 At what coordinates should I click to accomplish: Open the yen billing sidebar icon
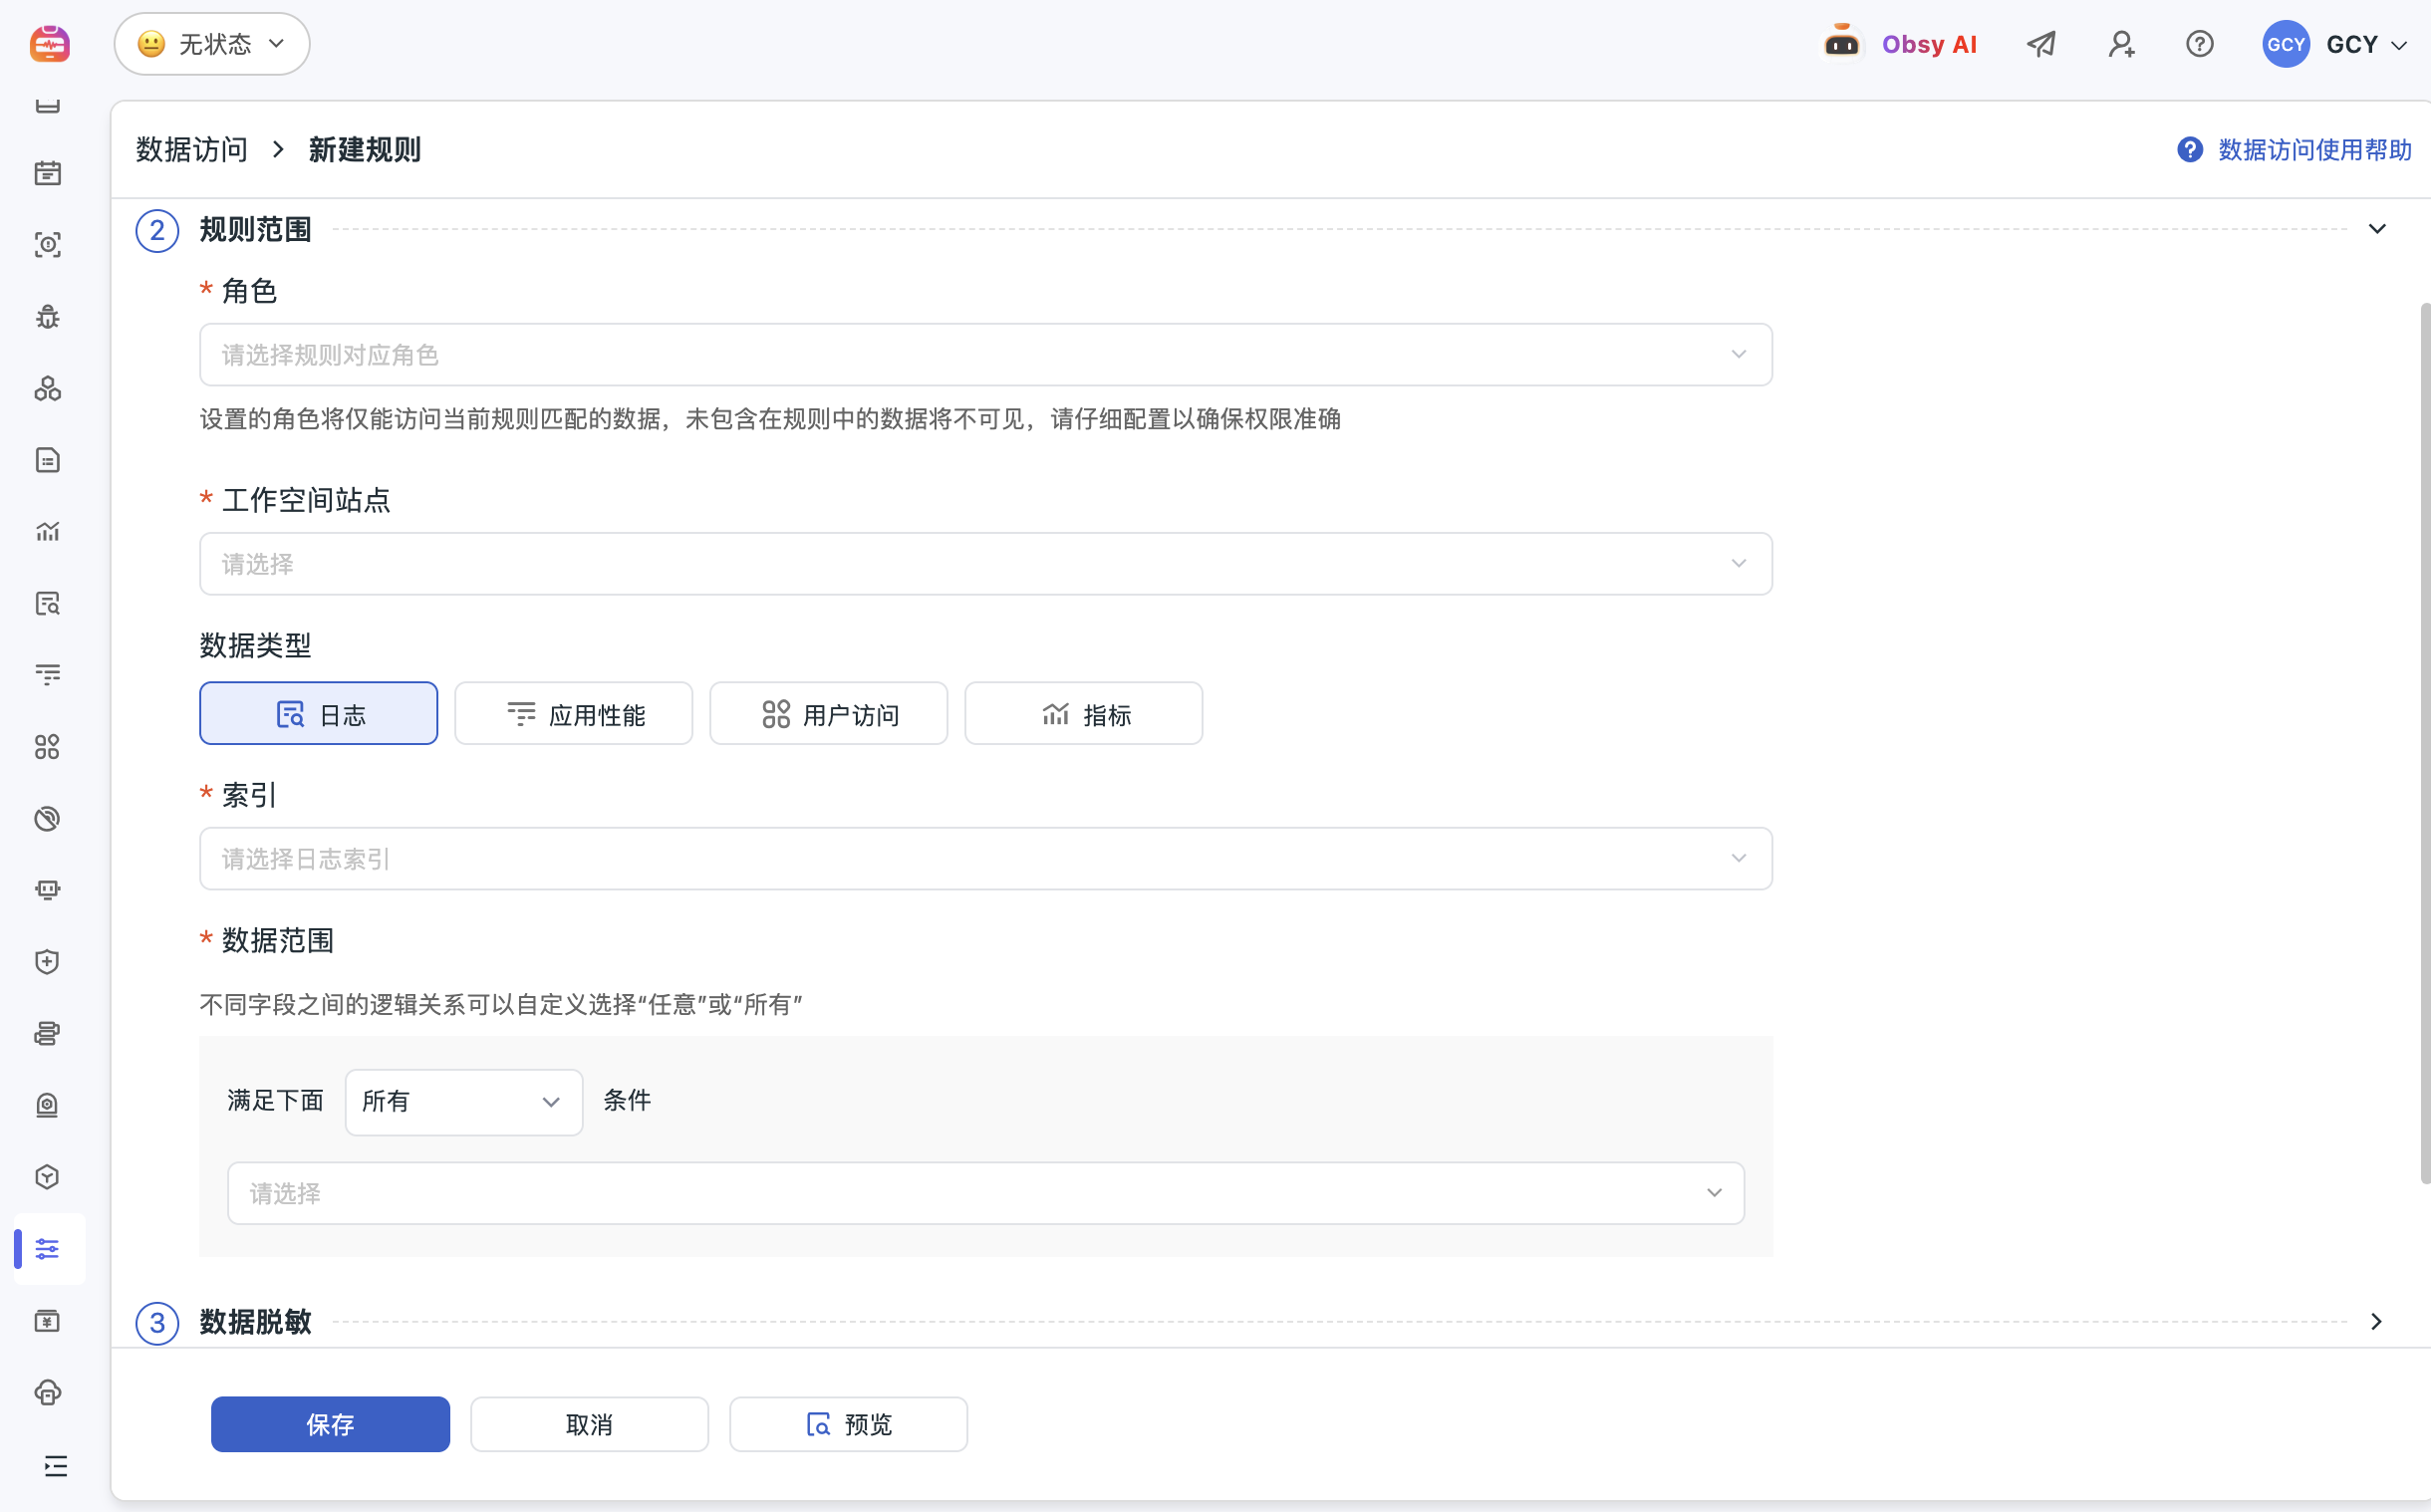(48, 1321)
